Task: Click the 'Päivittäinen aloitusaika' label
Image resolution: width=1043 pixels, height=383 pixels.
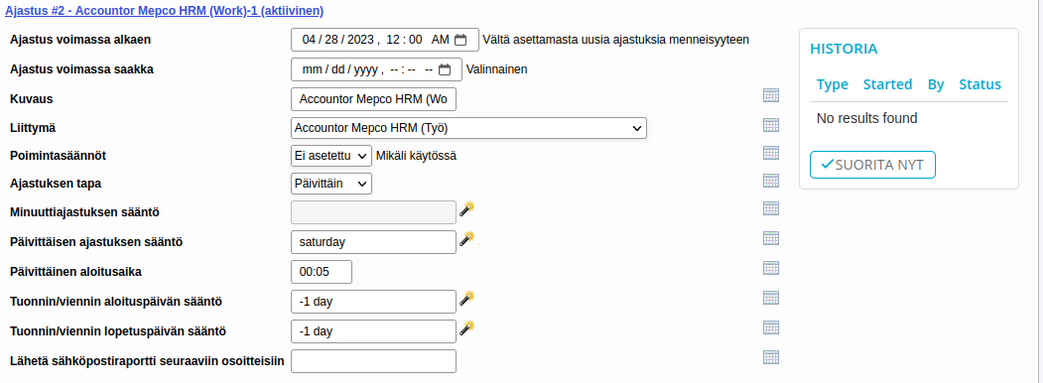Action: pos(76,271)
